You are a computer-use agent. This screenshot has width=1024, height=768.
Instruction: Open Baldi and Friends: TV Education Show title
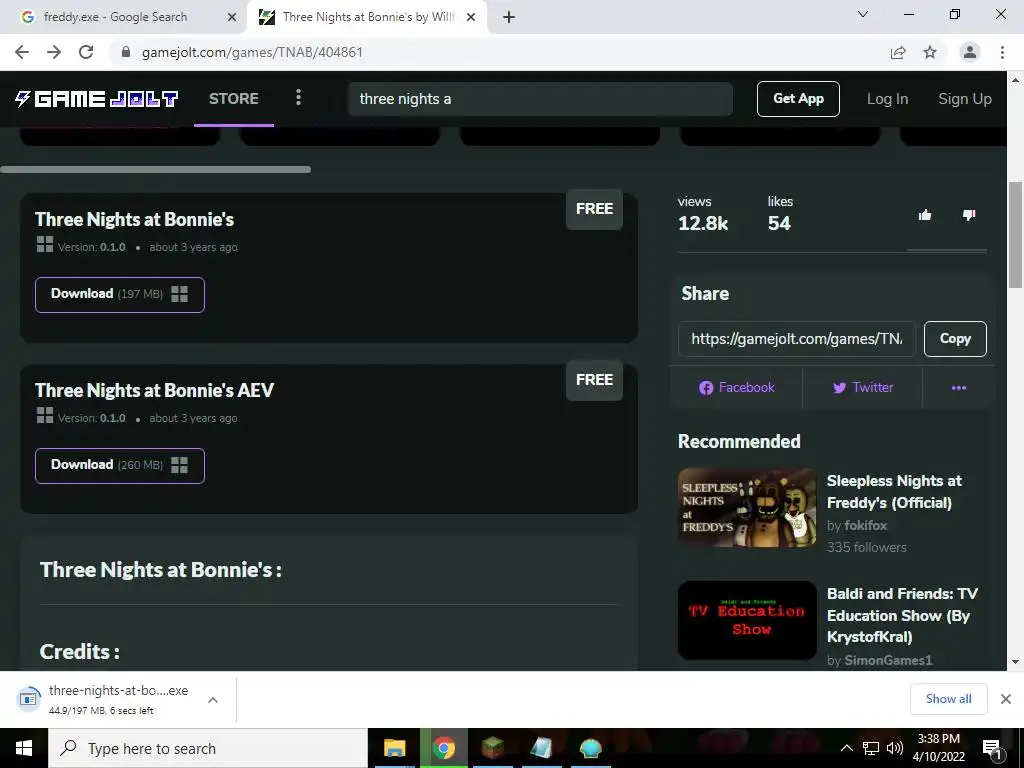coord(902,615)
